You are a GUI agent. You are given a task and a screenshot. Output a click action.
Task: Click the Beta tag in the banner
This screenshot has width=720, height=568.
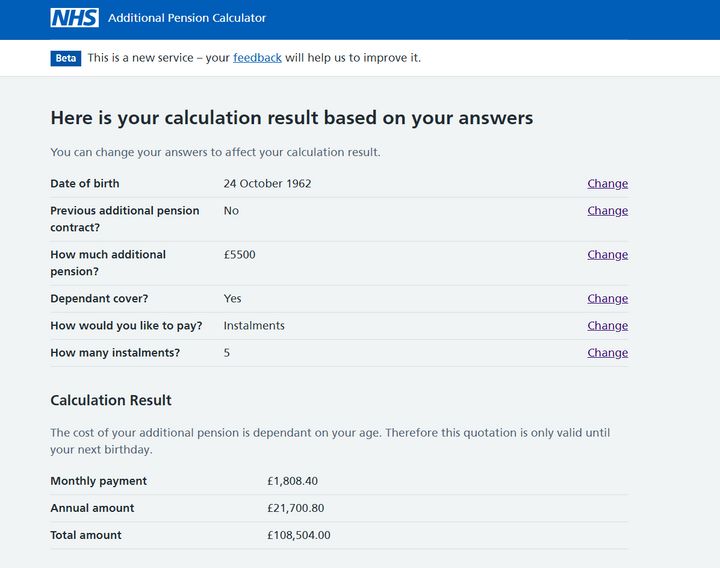(x=65, y=58)
